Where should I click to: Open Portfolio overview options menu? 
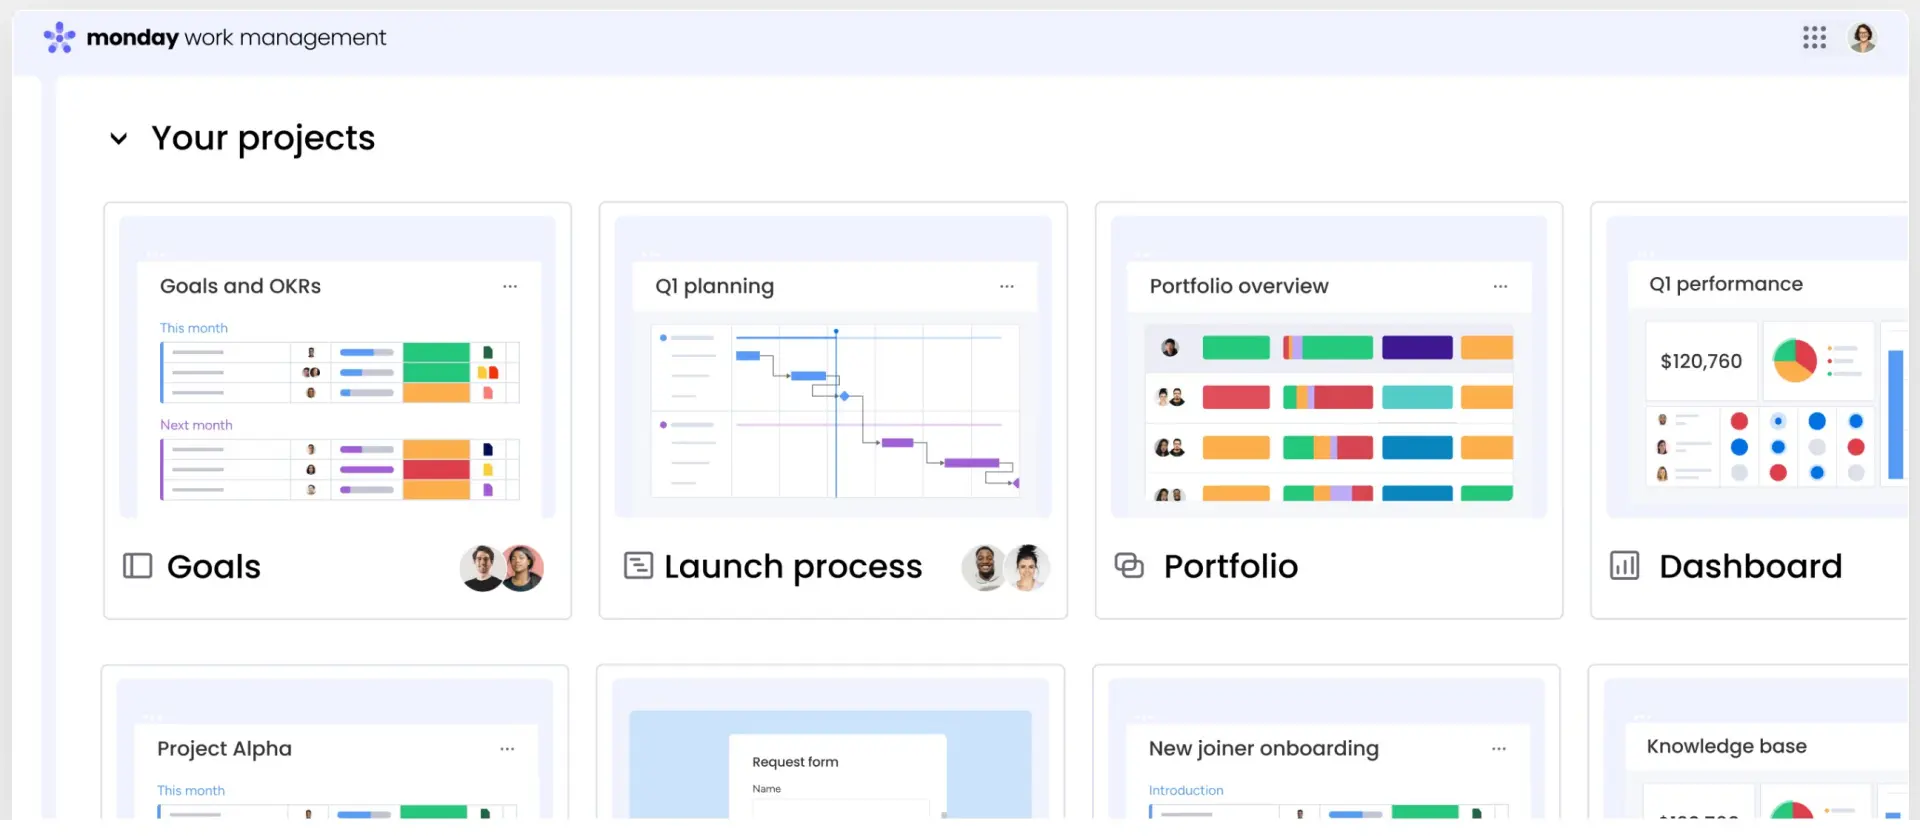pyautogui.click(x=1500, y=287)
